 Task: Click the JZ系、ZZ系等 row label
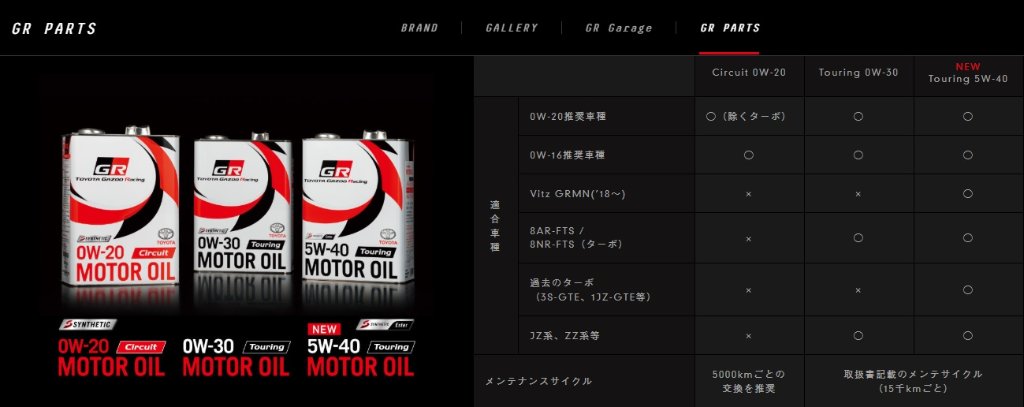click(x=564, y=336)
